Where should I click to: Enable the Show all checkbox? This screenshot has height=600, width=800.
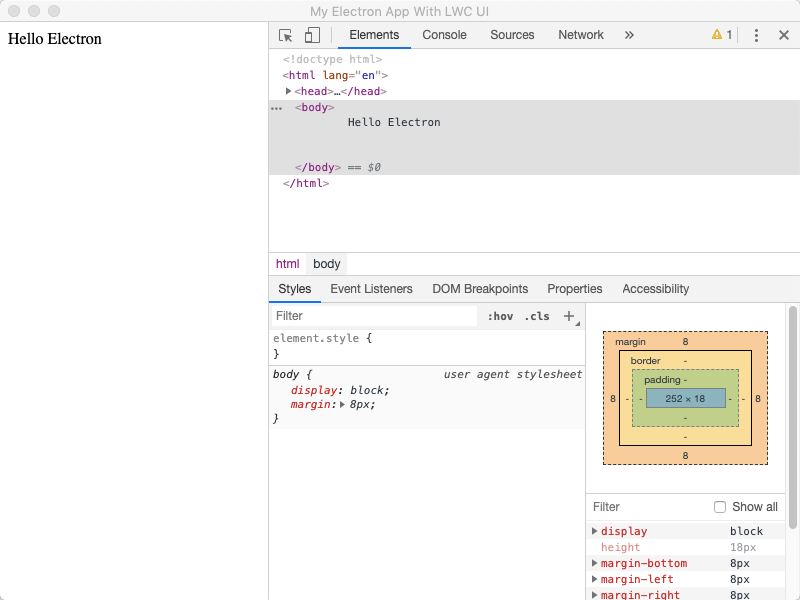719,507
